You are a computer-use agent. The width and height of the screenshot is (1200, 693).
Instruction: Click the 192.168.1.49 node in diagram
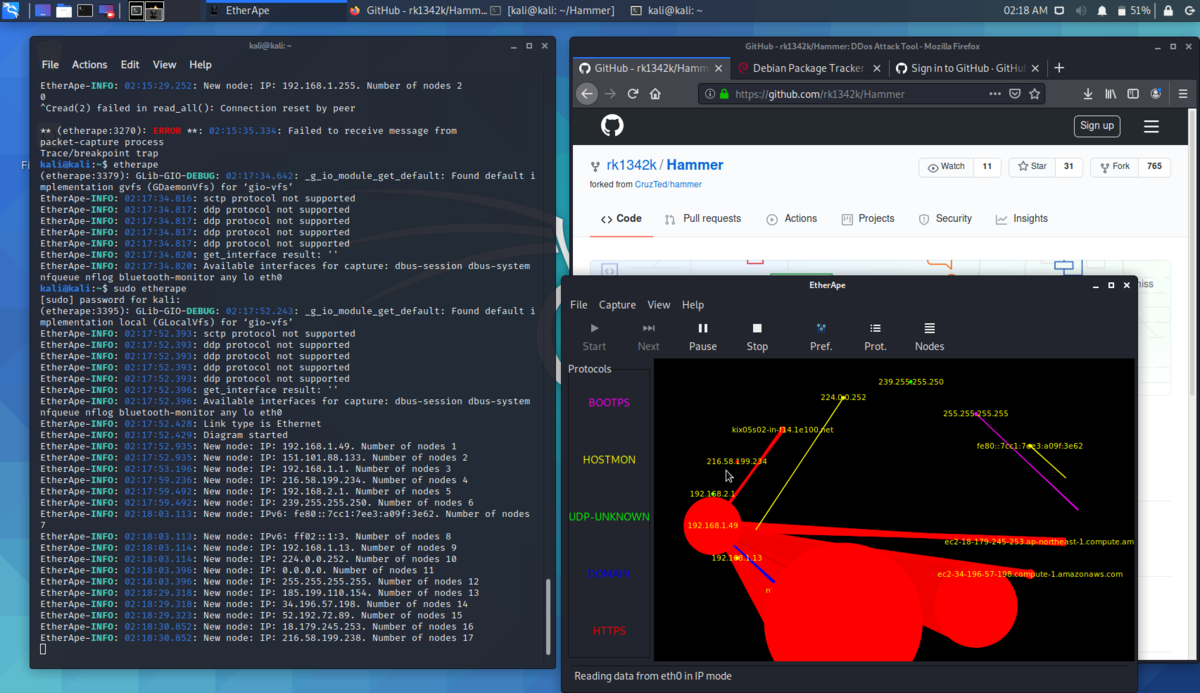712,526
